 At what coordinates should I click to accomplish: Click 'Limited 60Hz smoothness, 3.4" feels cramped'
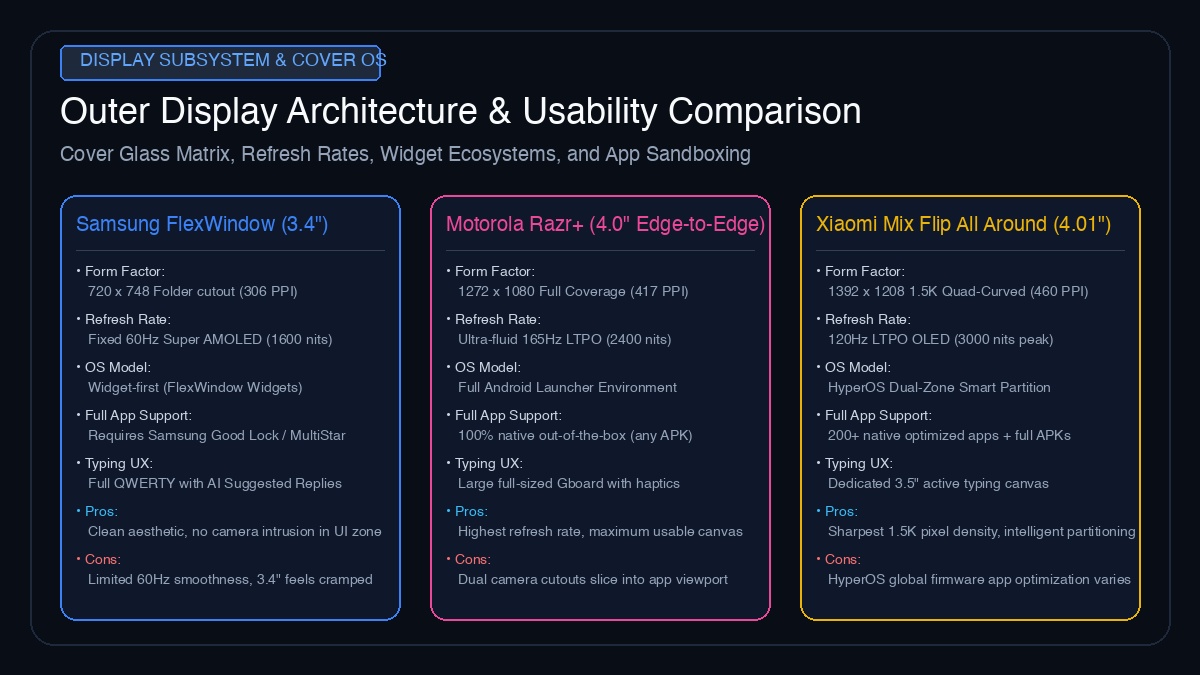(x=230, y=579)
